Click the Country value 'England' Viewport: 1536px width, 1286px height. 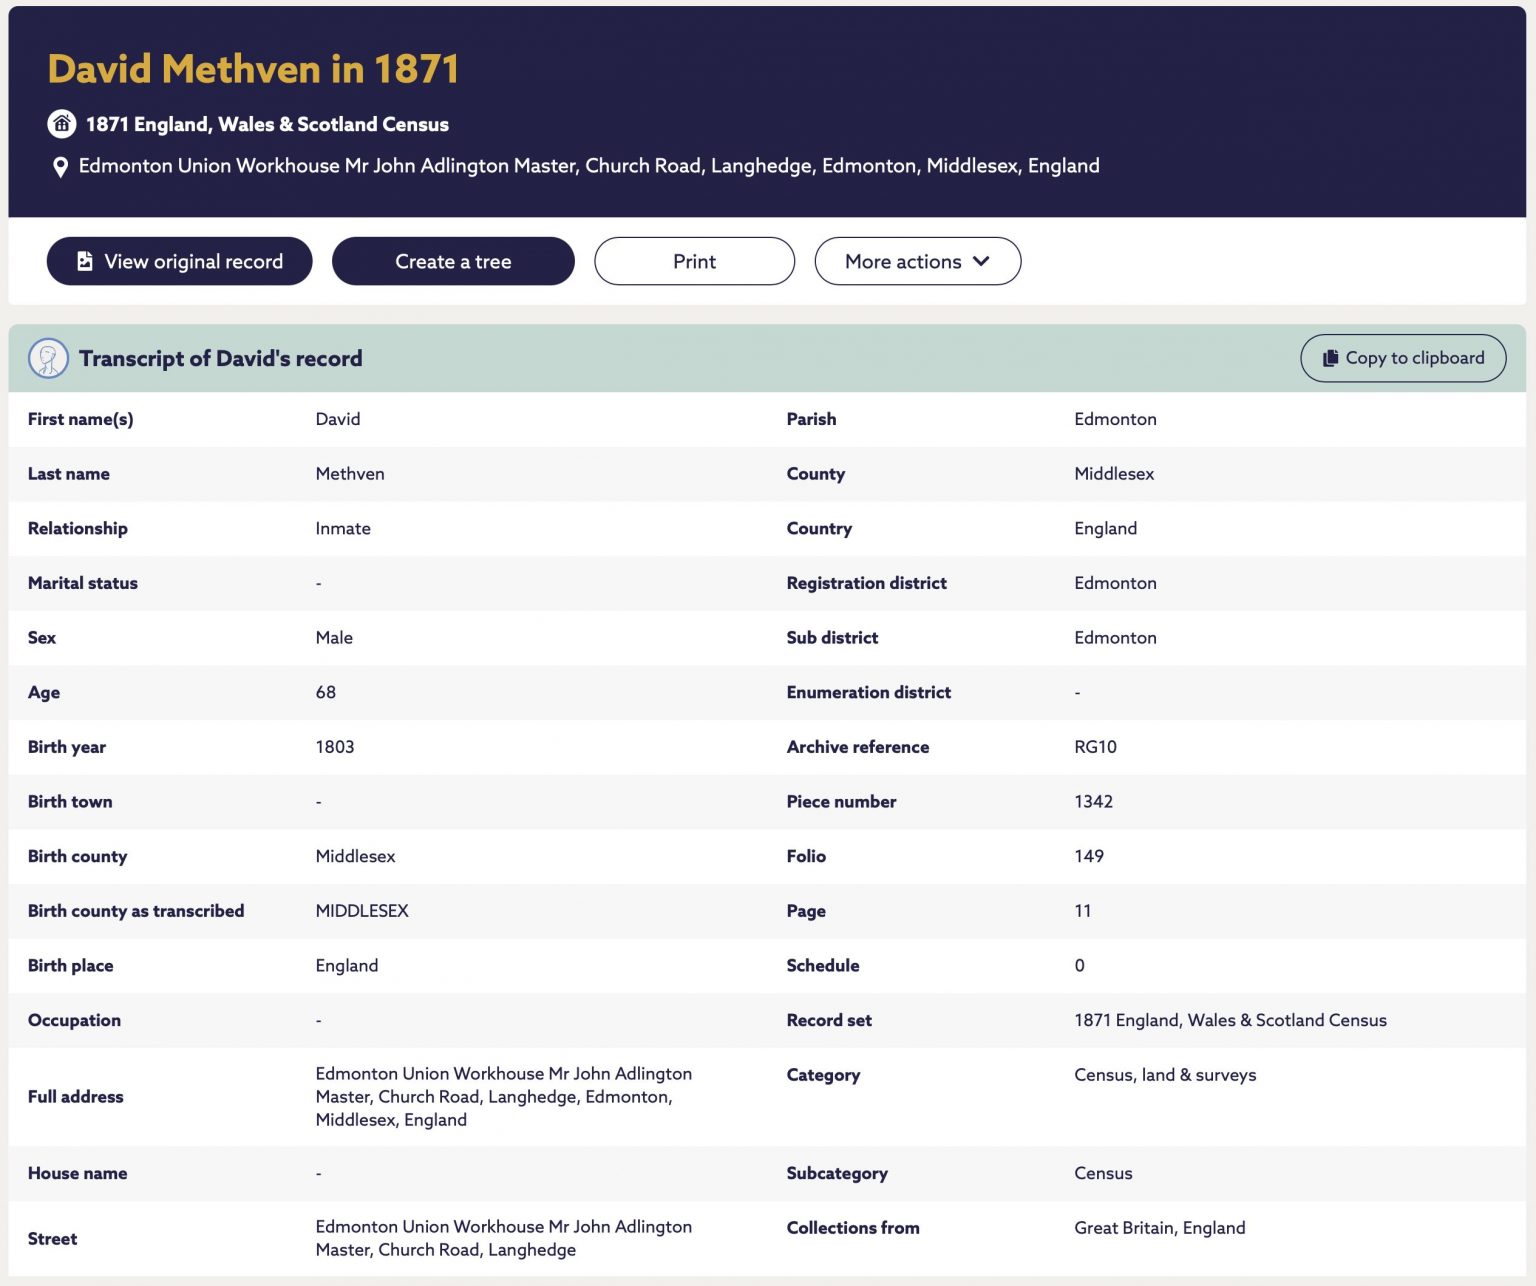point(1105,528)
